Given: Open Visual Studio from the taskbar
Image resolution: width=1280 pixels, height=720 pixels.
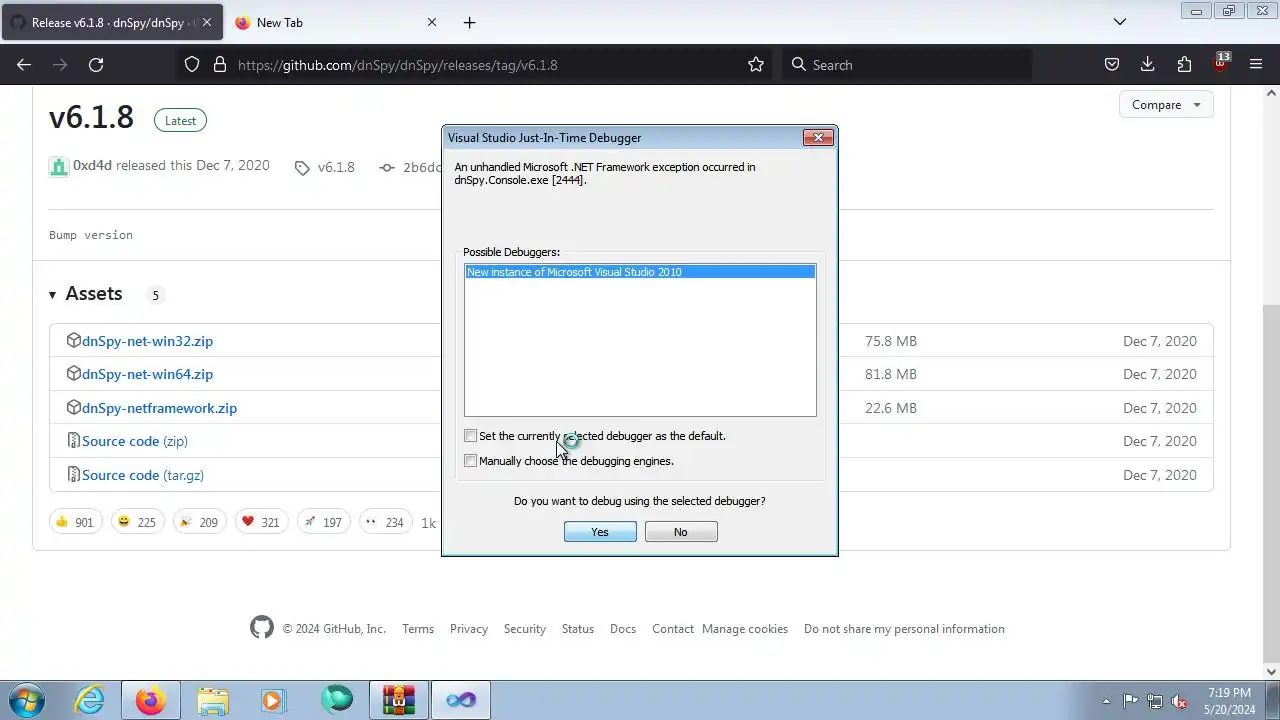Looking at the screenshot, I should click(x=461, y=700).
